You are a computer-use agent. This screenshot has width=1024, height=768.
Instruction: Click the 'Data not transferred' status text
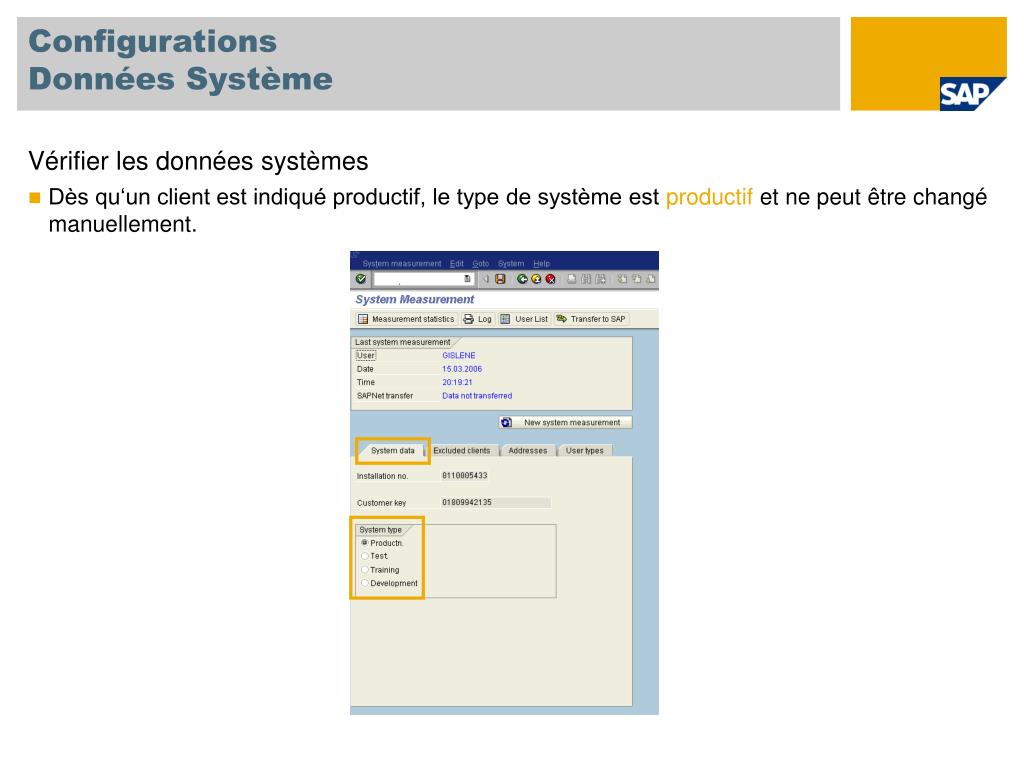[x=477, y=396]
